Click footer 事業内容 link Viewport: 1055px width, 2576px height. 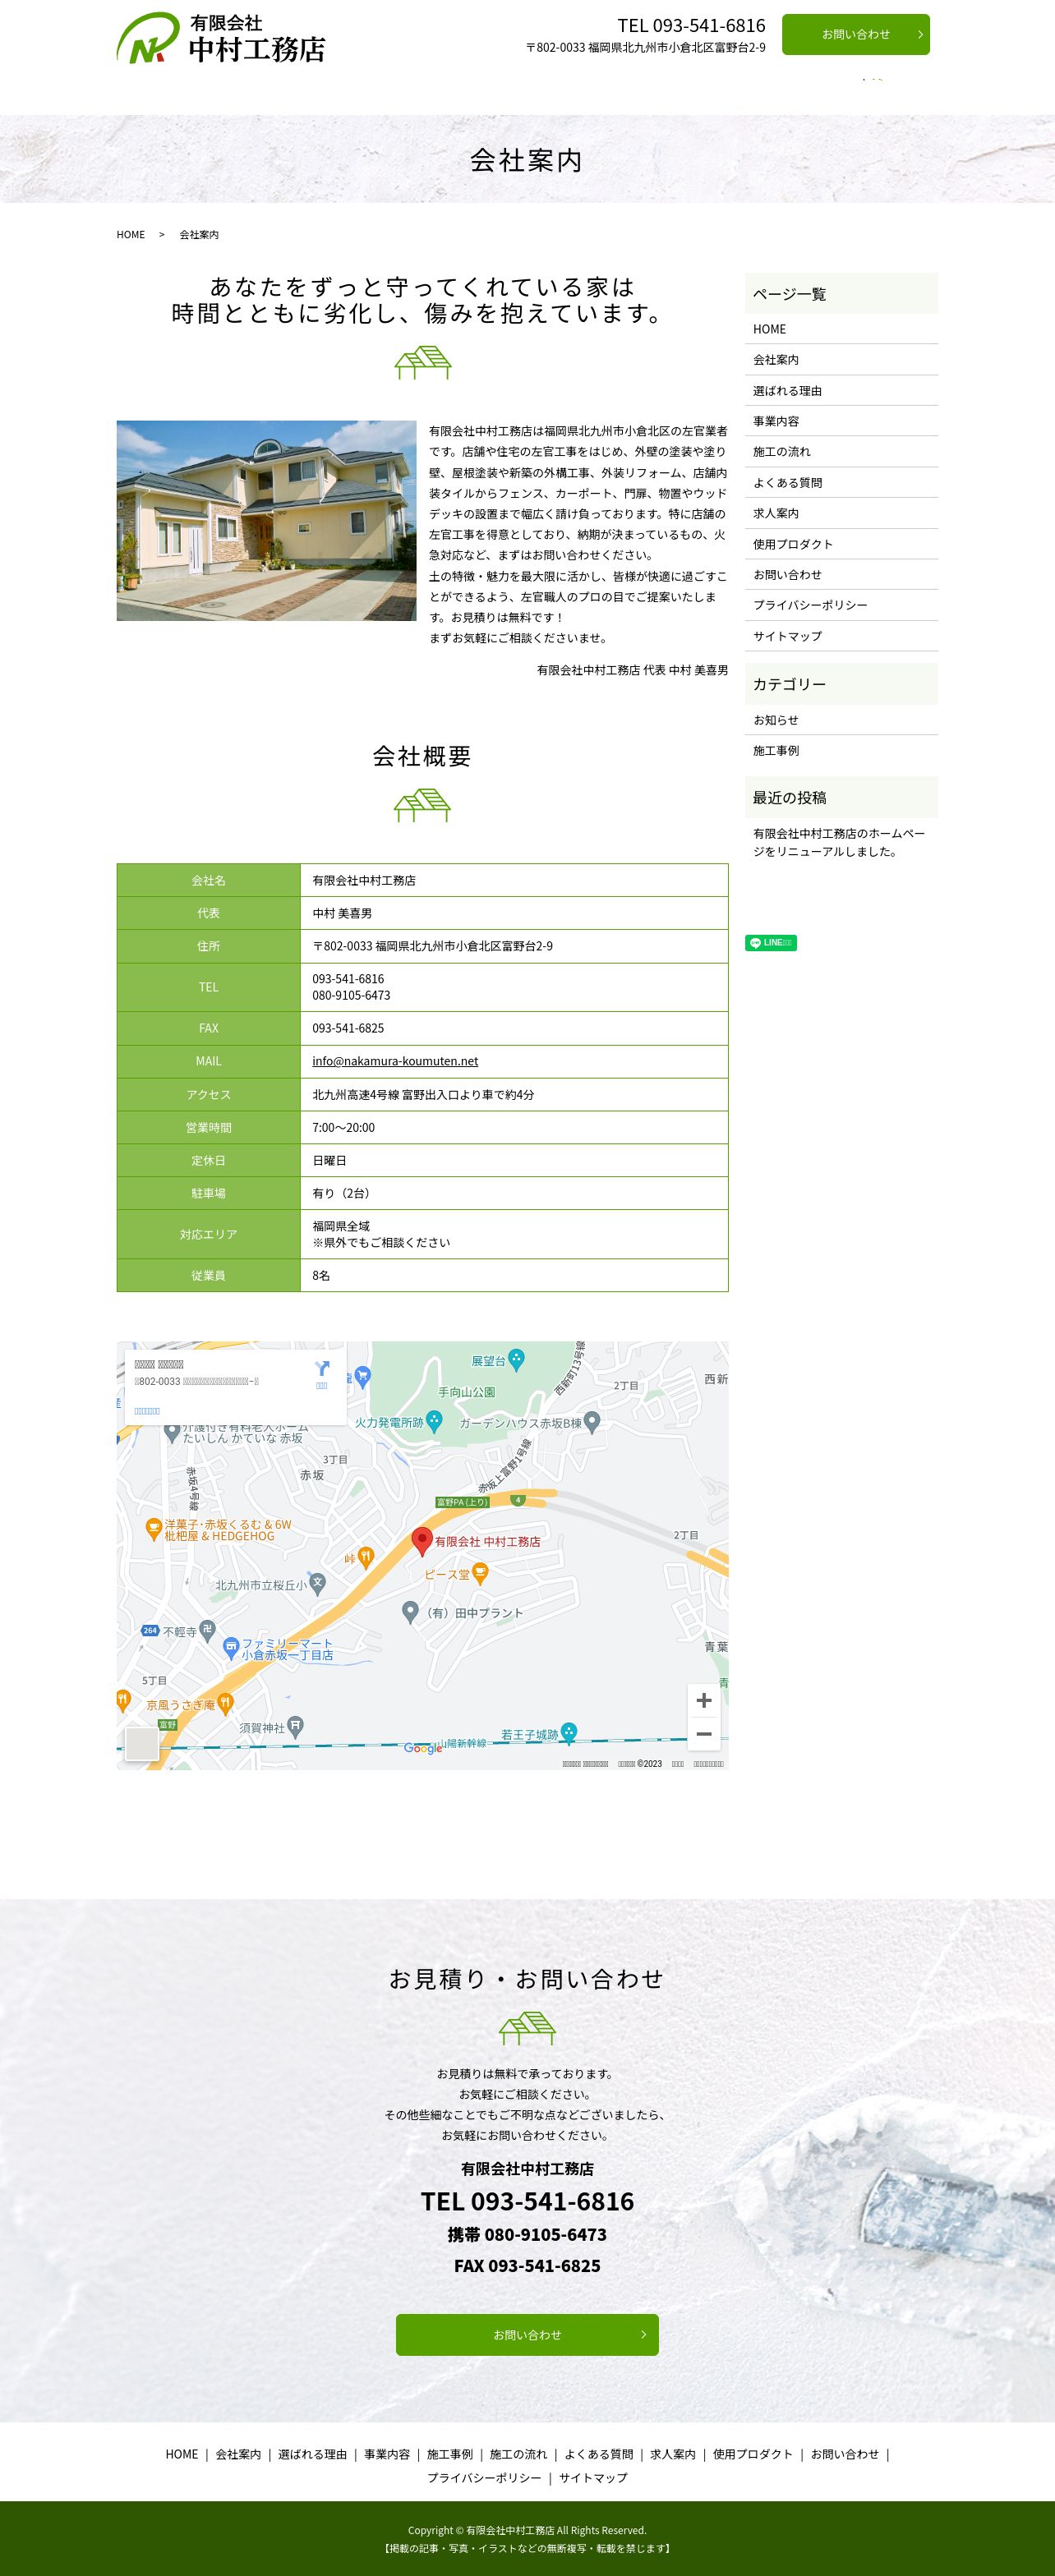coord(387,2454)
